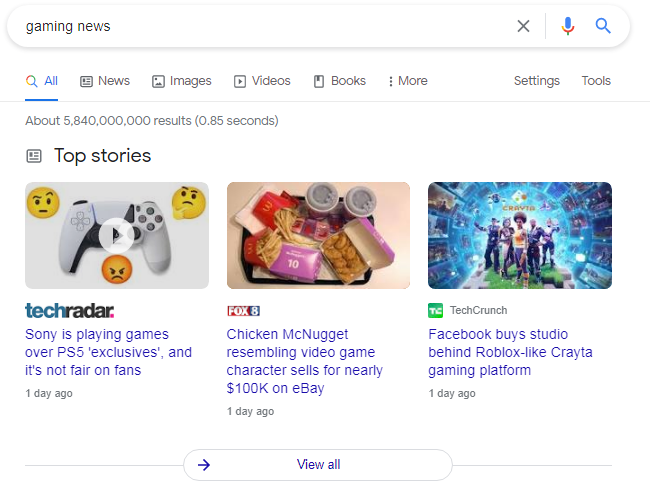Click the Top stories heading

click(x=102, y=155)
